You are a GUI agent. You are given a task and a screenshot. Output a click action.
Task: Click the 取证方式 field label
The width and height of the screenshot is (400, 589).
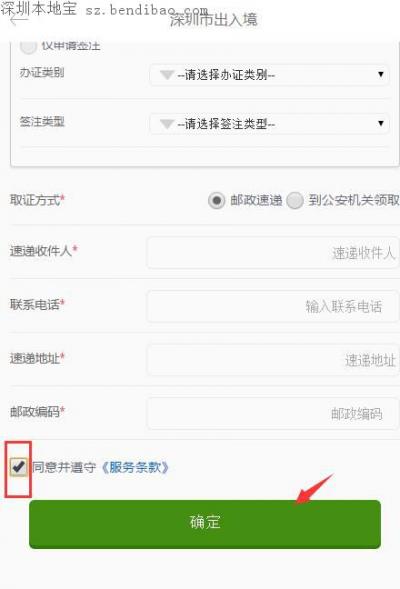click(x=37, y=200)
